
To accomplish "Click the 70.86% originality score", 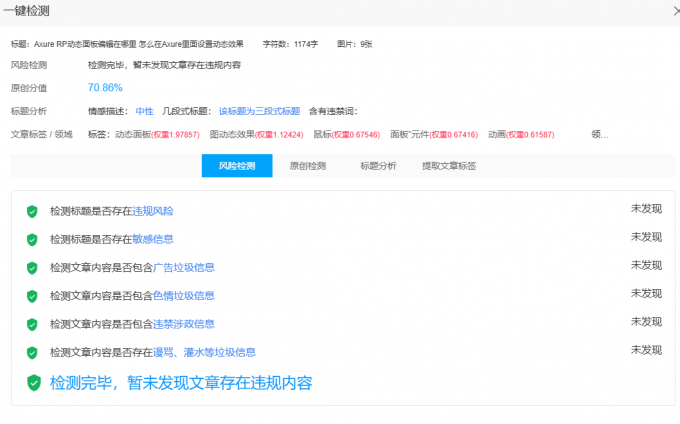I will [105, 88].
